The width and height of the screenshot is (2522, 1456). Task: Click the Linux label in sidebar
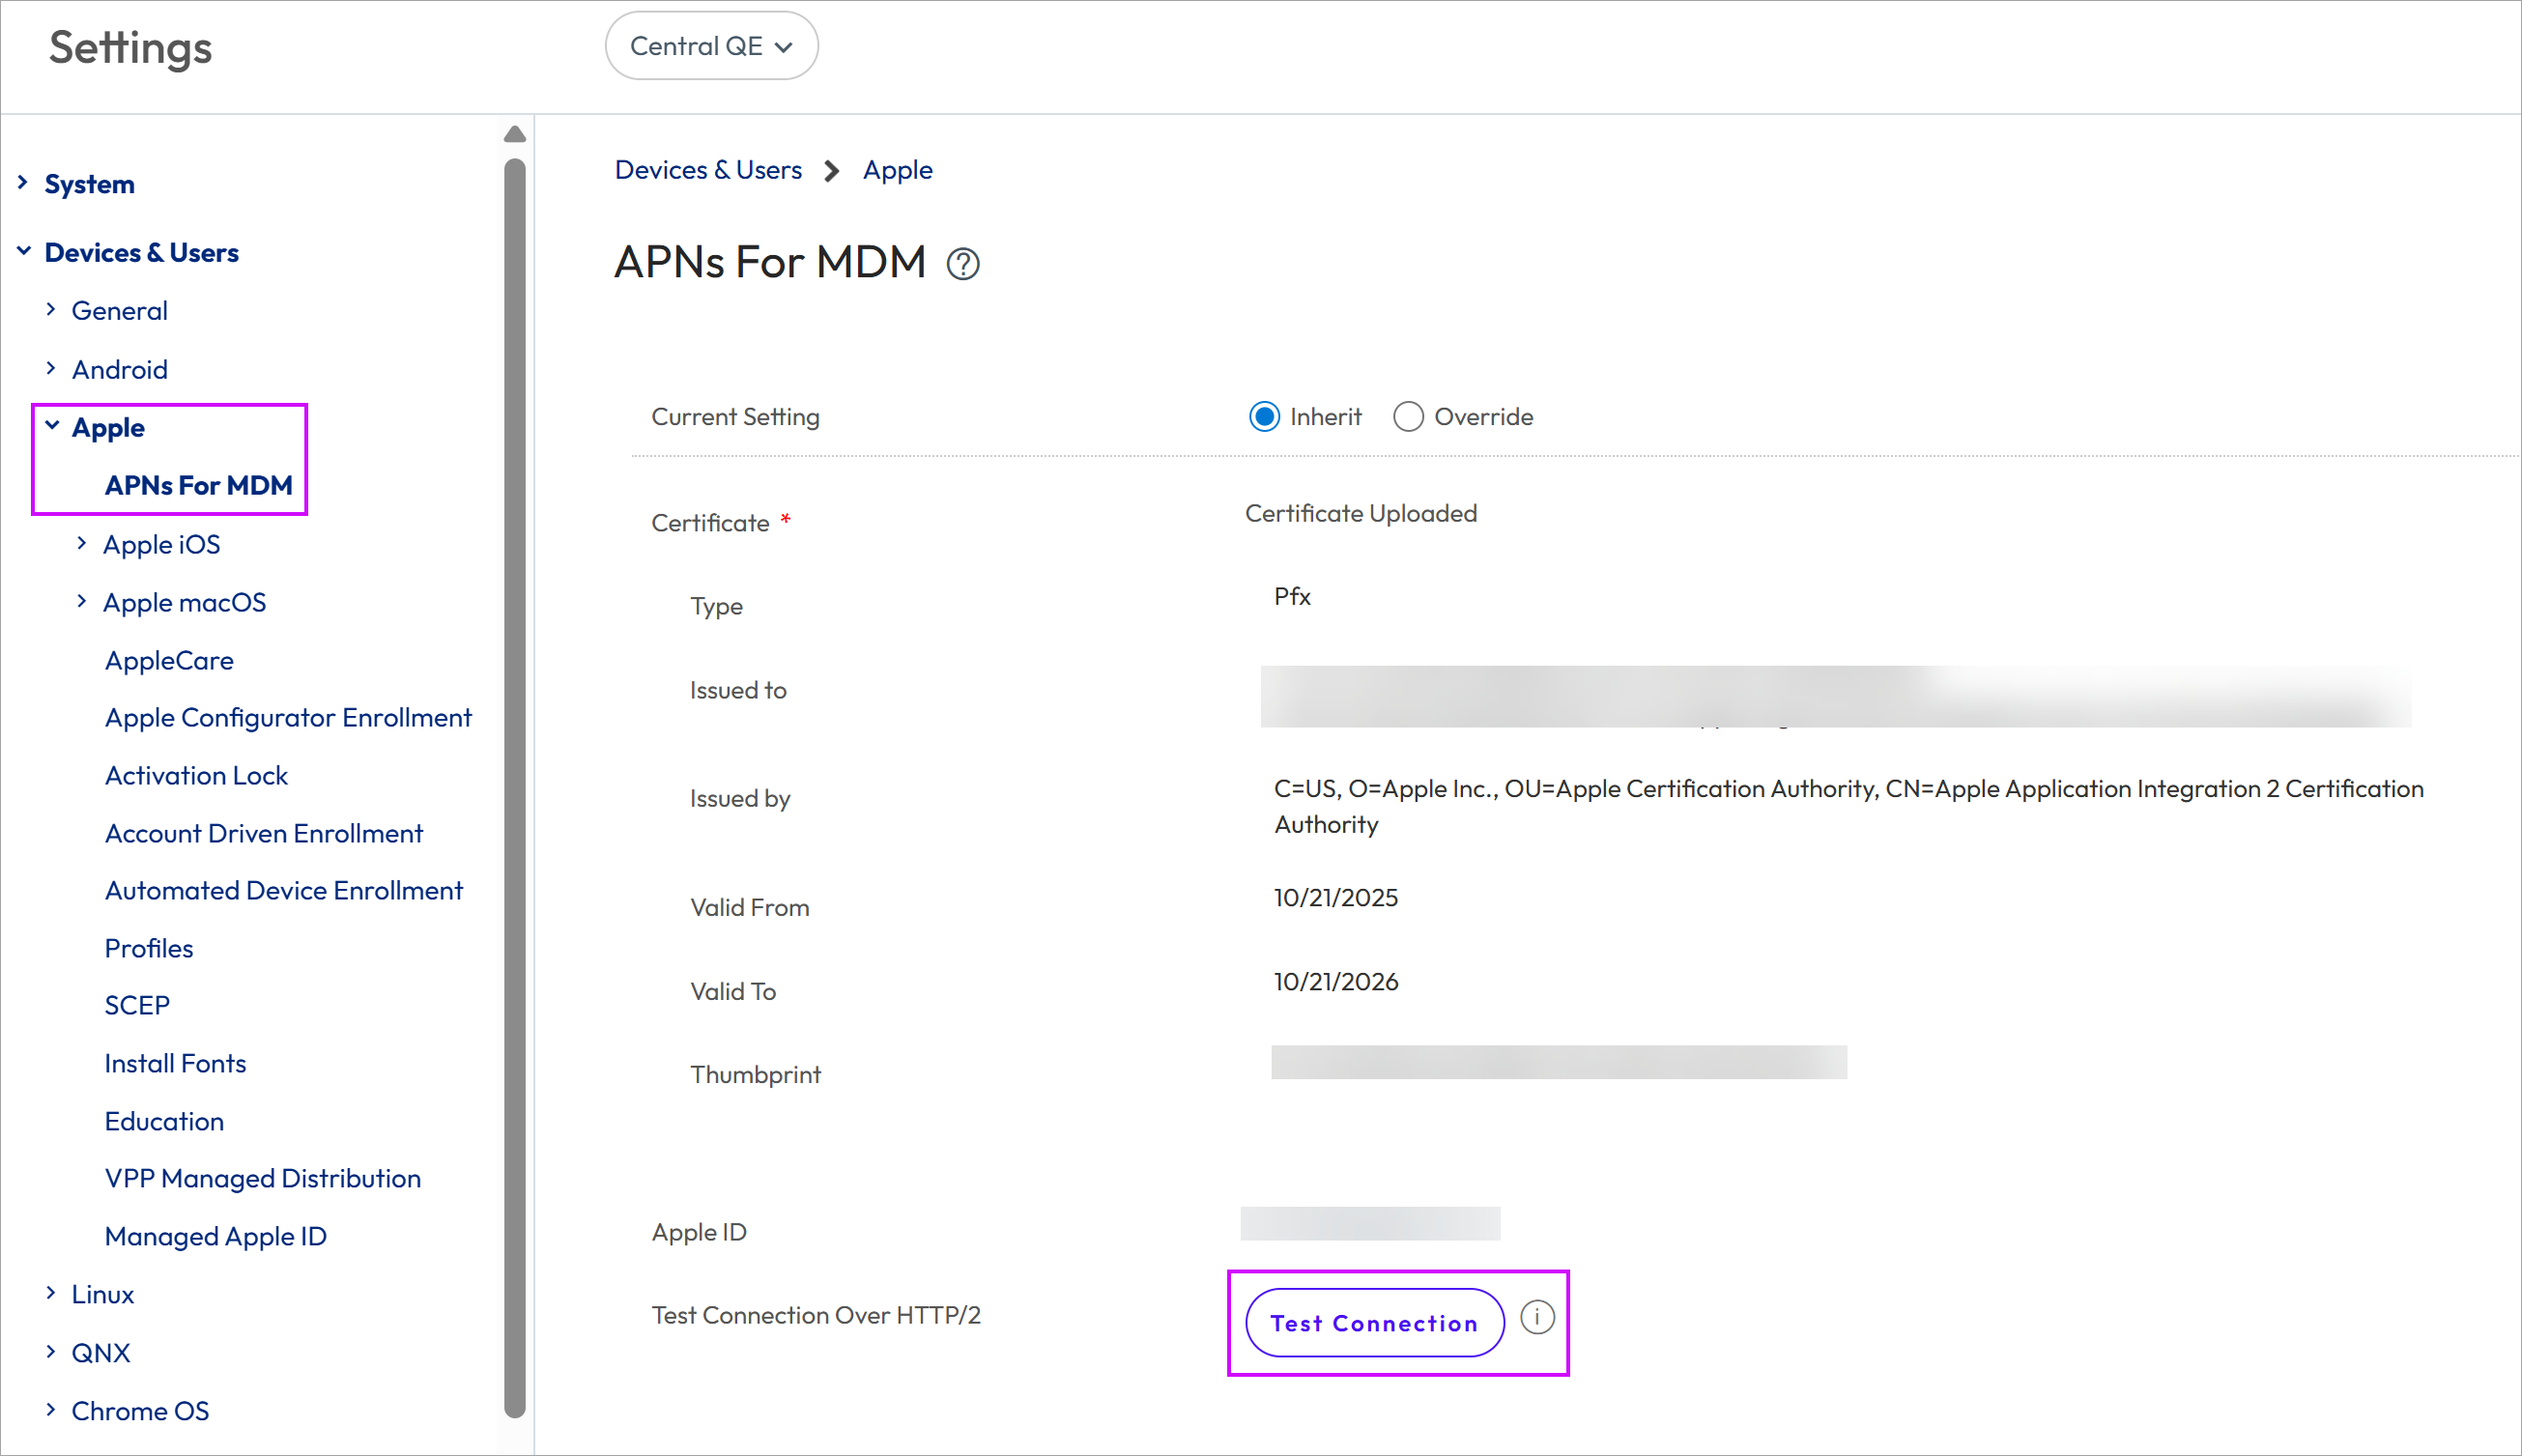[x=102, y=1295]
